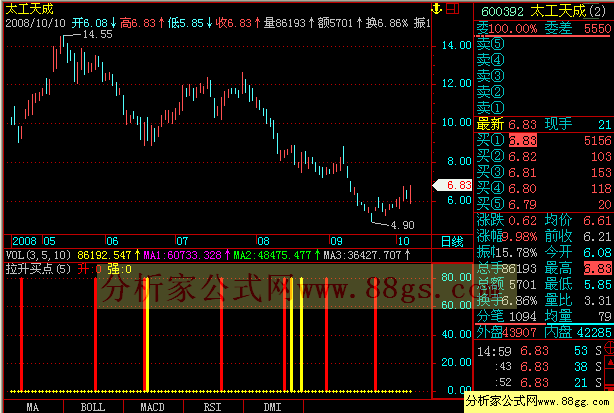This screenshot has height=413, width=614.
Task: Click the 涨跌 0.62 change value
Action: click(x=506, y=221)
